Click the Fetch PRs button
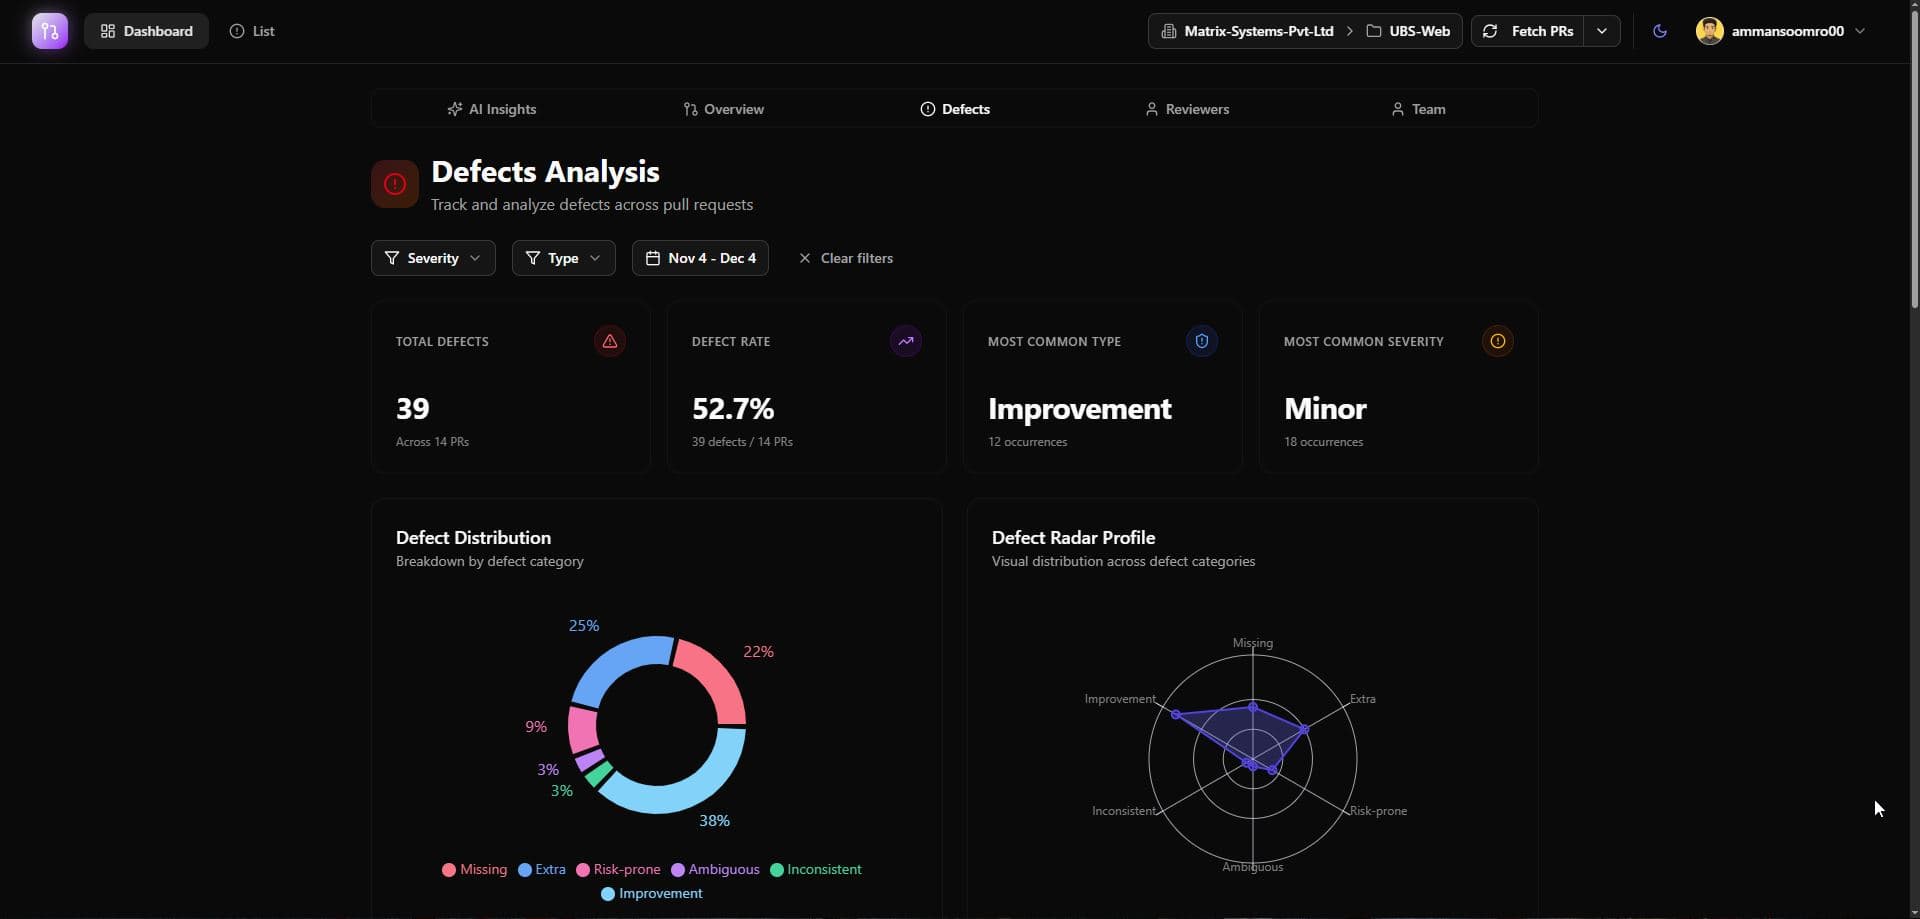Screen dimensions: 1920x919 pyautogui.click(x=1528, y=31)
